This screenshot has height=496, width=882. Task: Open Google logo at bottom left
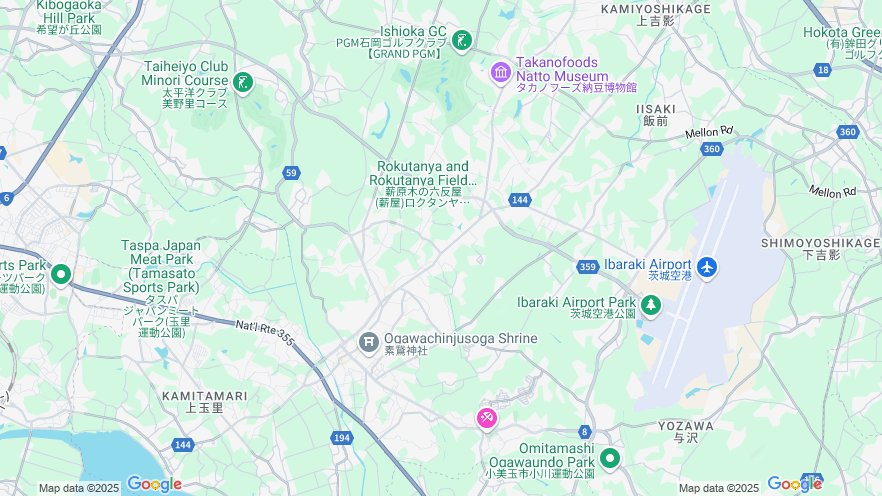[154, 484]
